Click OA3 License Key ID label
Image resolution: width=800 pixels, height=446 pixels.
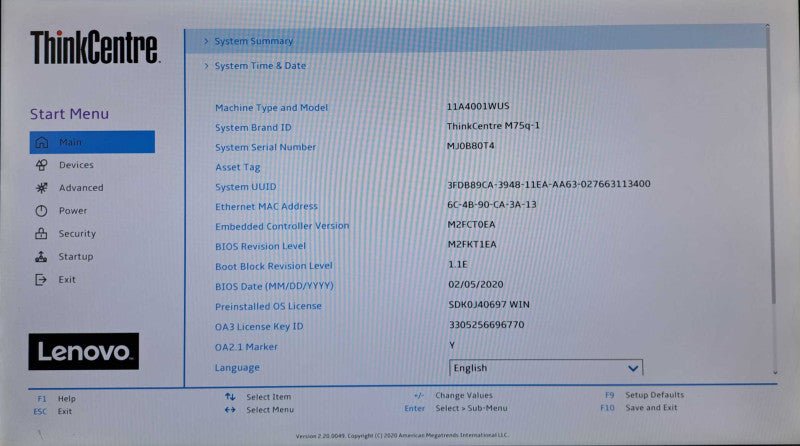pos(259,327)
